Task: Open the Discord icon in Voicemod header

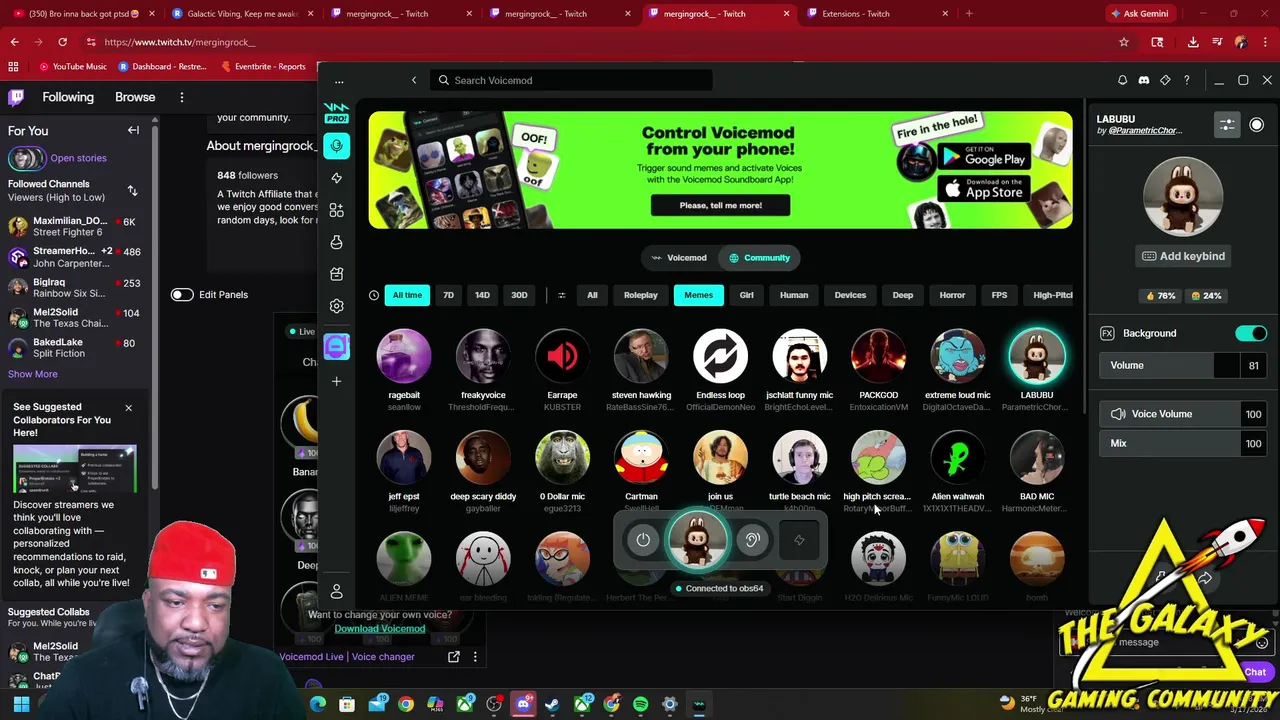Action: [1144, 80]
